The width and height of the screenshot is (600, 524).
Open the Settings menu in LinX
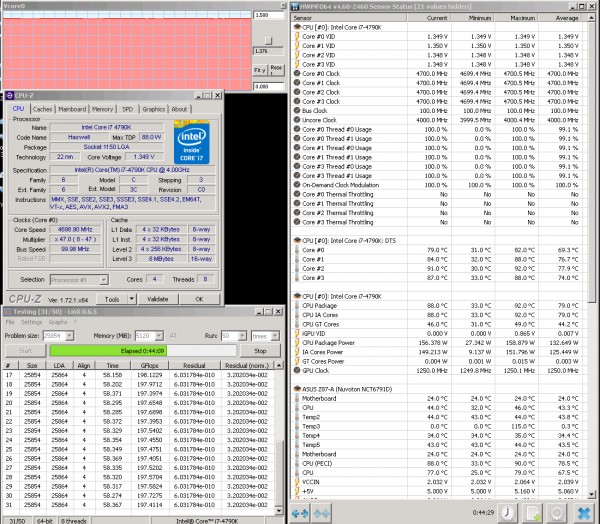[x=31, y=322]
